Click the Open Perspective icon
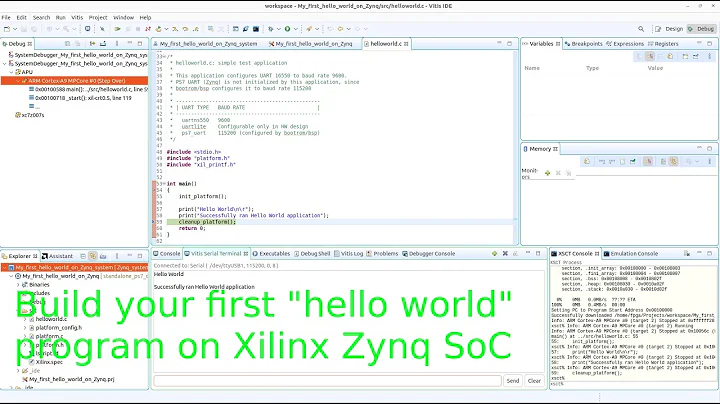This screenshot has width=720, height=404. pos(658,29)
